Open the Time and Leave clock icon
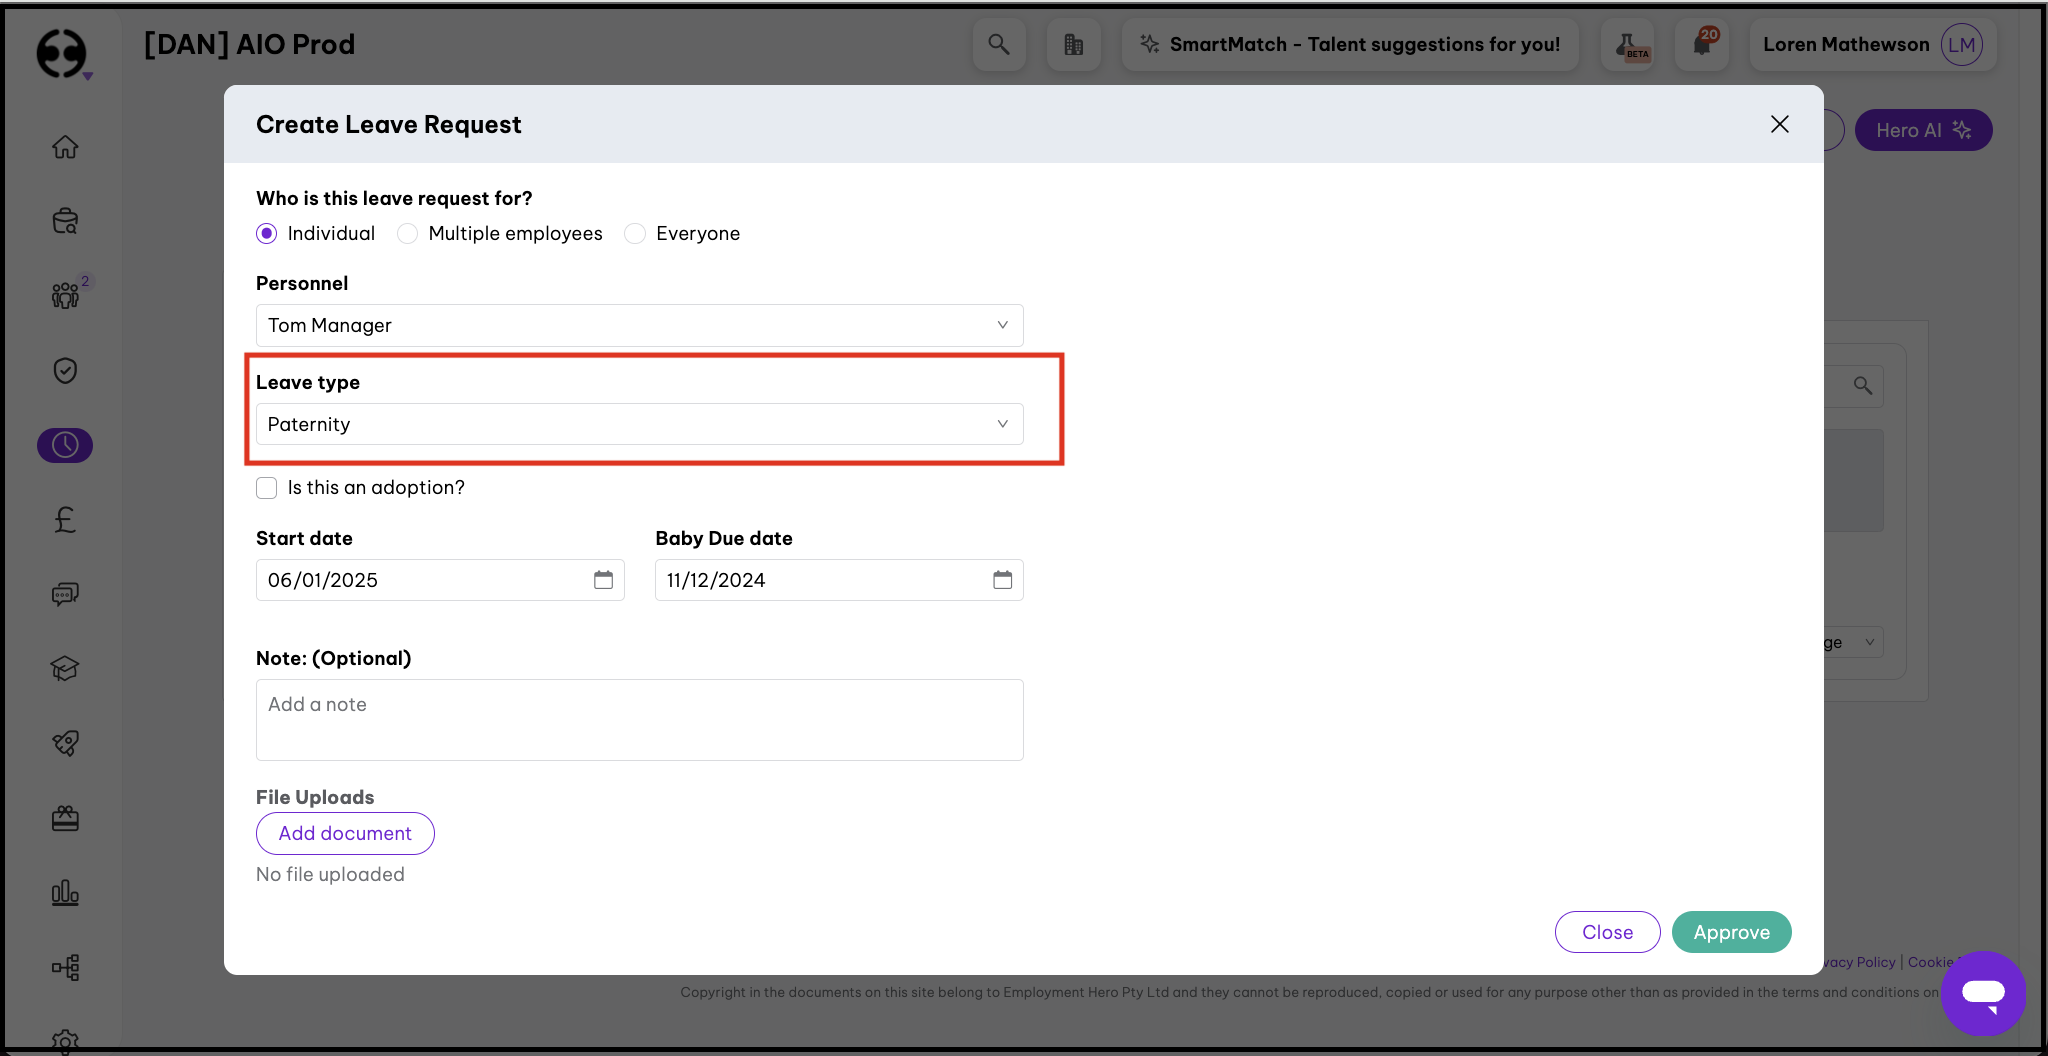2048x1056 pixels. click(65, 445)
